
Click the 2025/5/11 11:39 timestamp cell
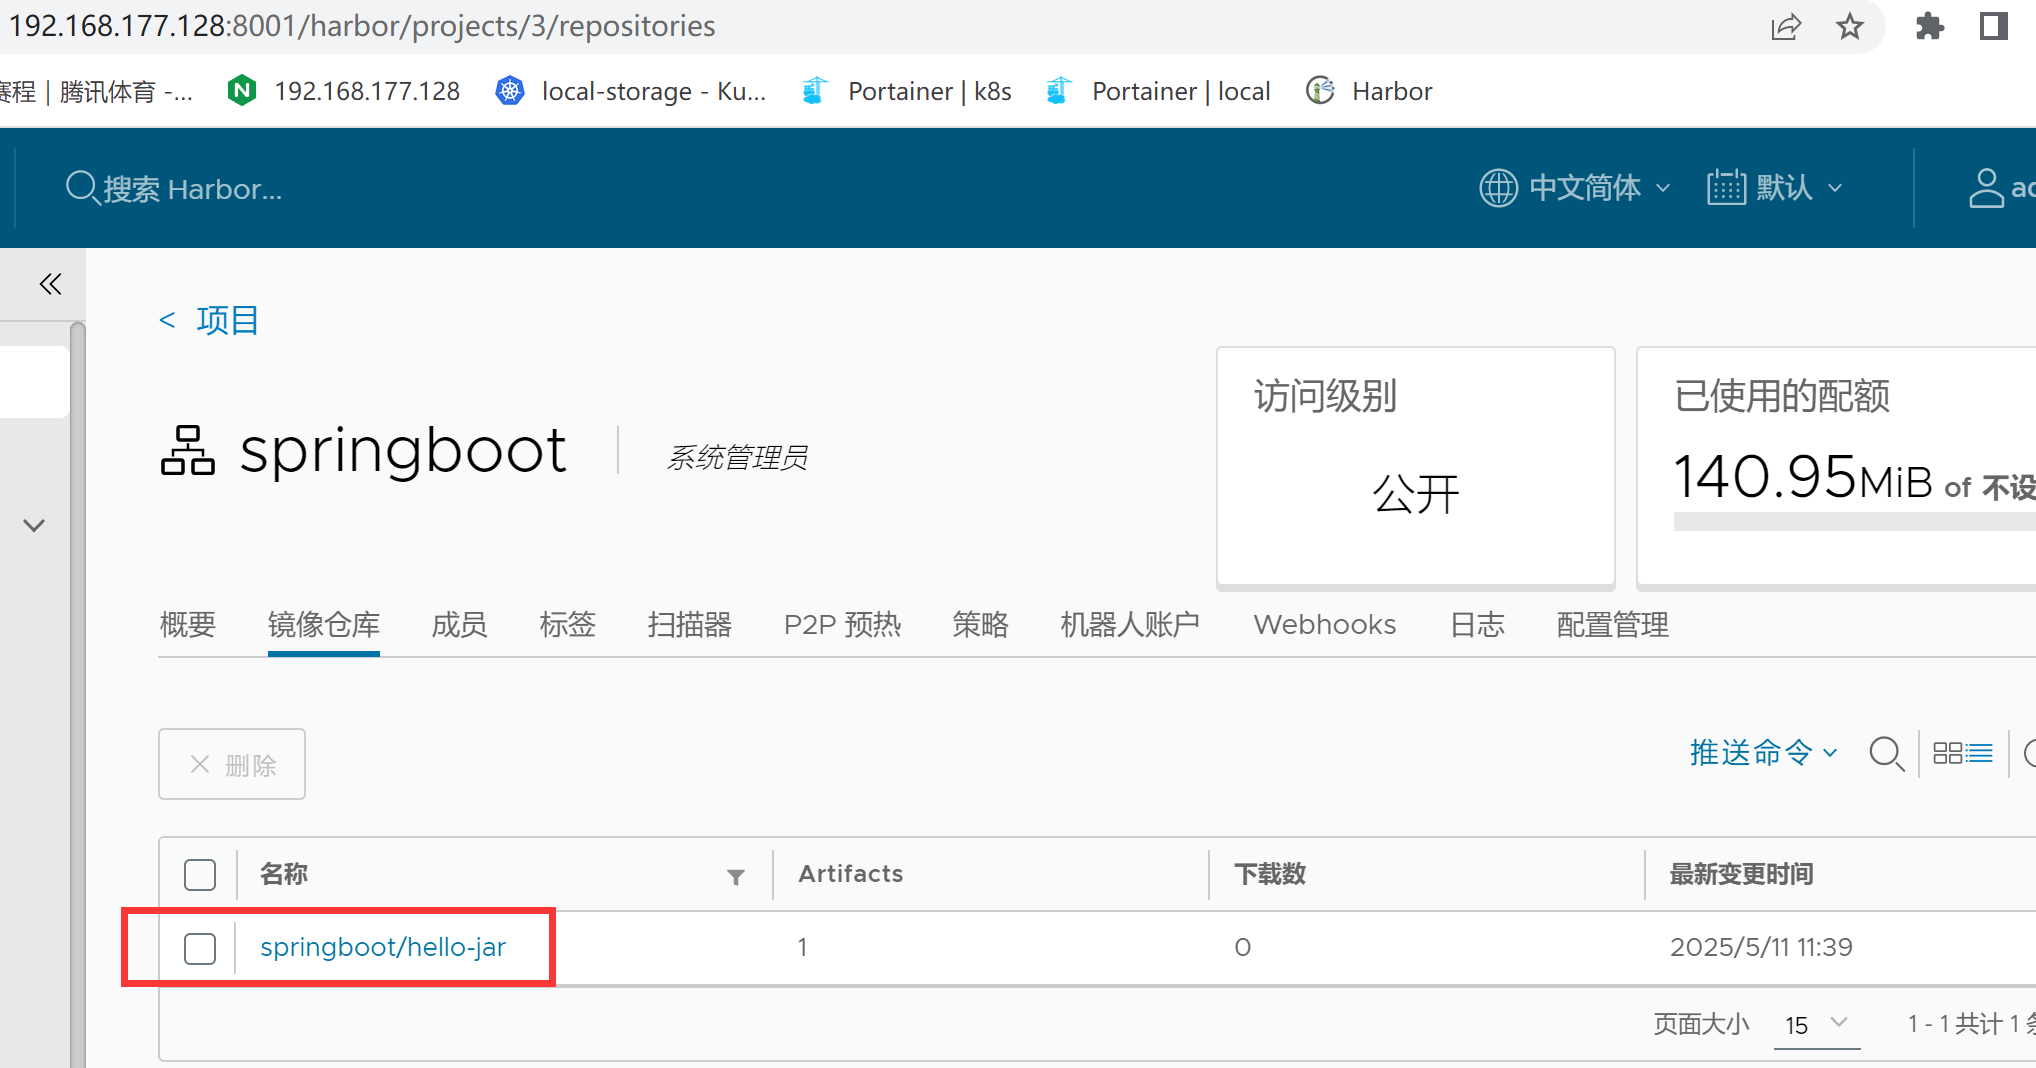point(1761,947)
